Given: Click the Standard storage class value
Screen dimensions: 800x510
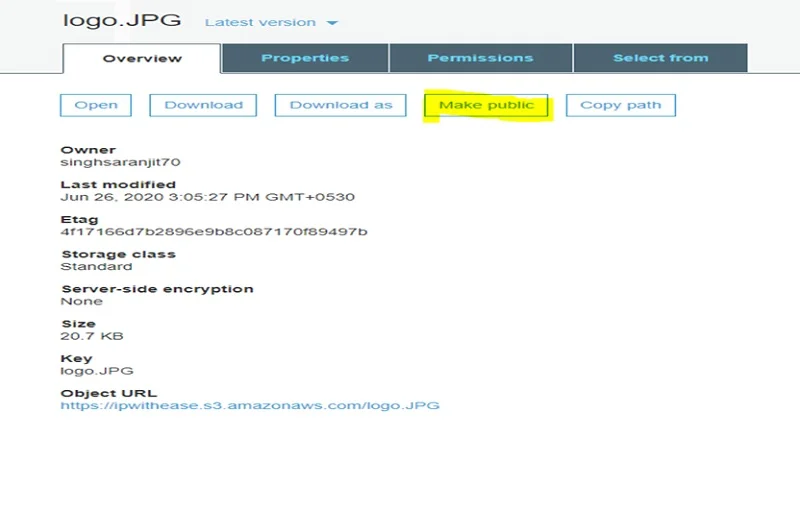Looking at the screenshot, I should tap(96, 267).
